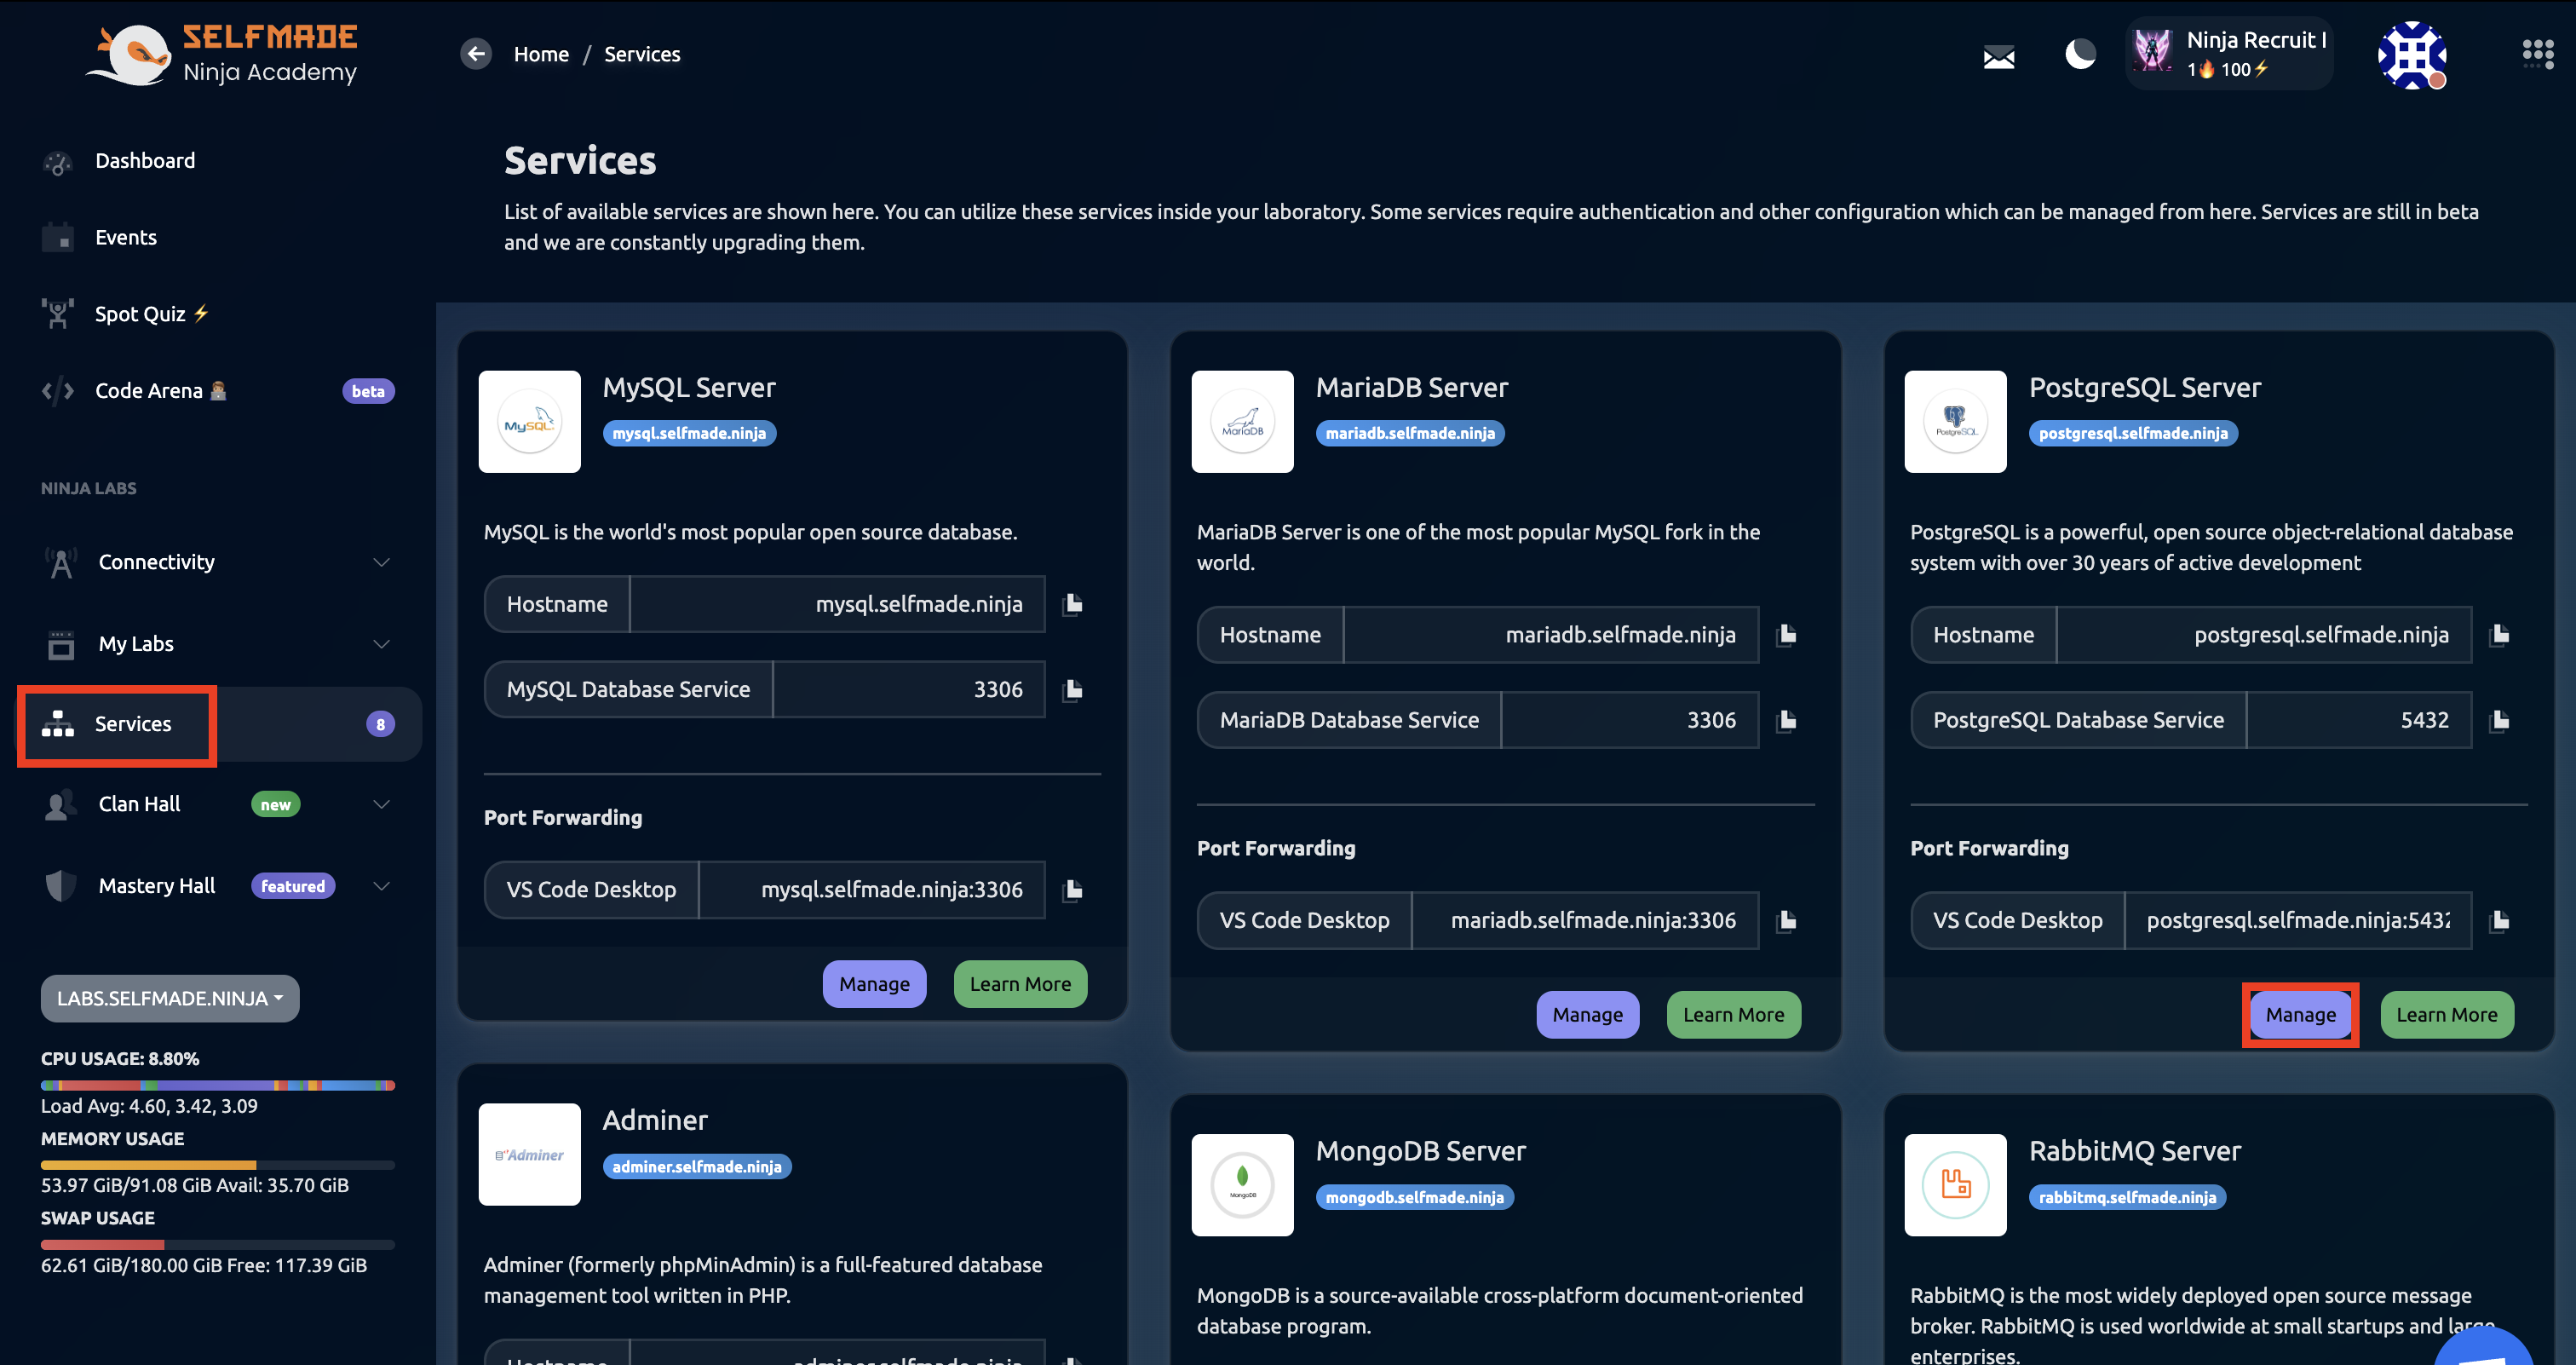Click the Home breadcrumb link
Screen dimensions: 2576x1365
[541, 54]
